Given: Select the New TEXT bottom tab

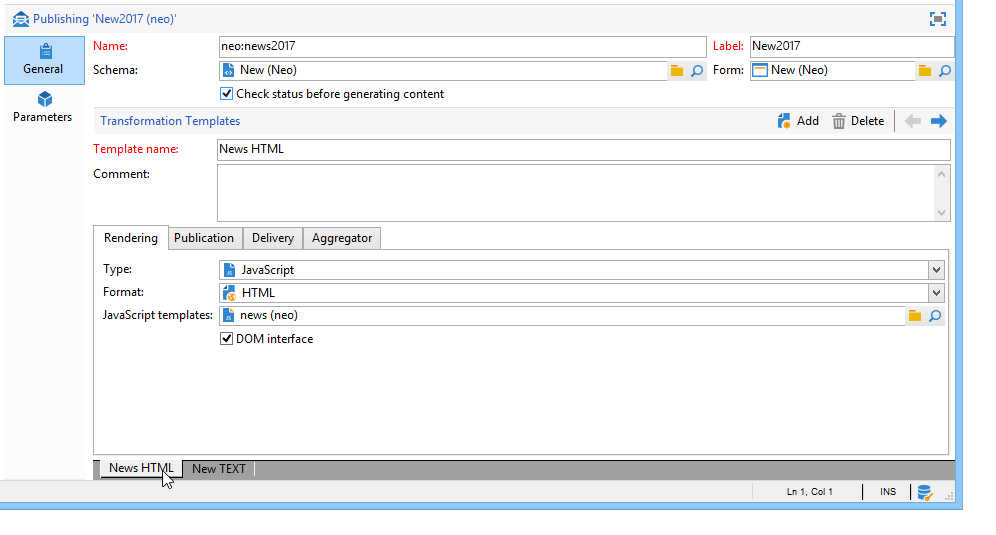Looking at the screenshot, I should pyautogui.click(x=219, y=469).
